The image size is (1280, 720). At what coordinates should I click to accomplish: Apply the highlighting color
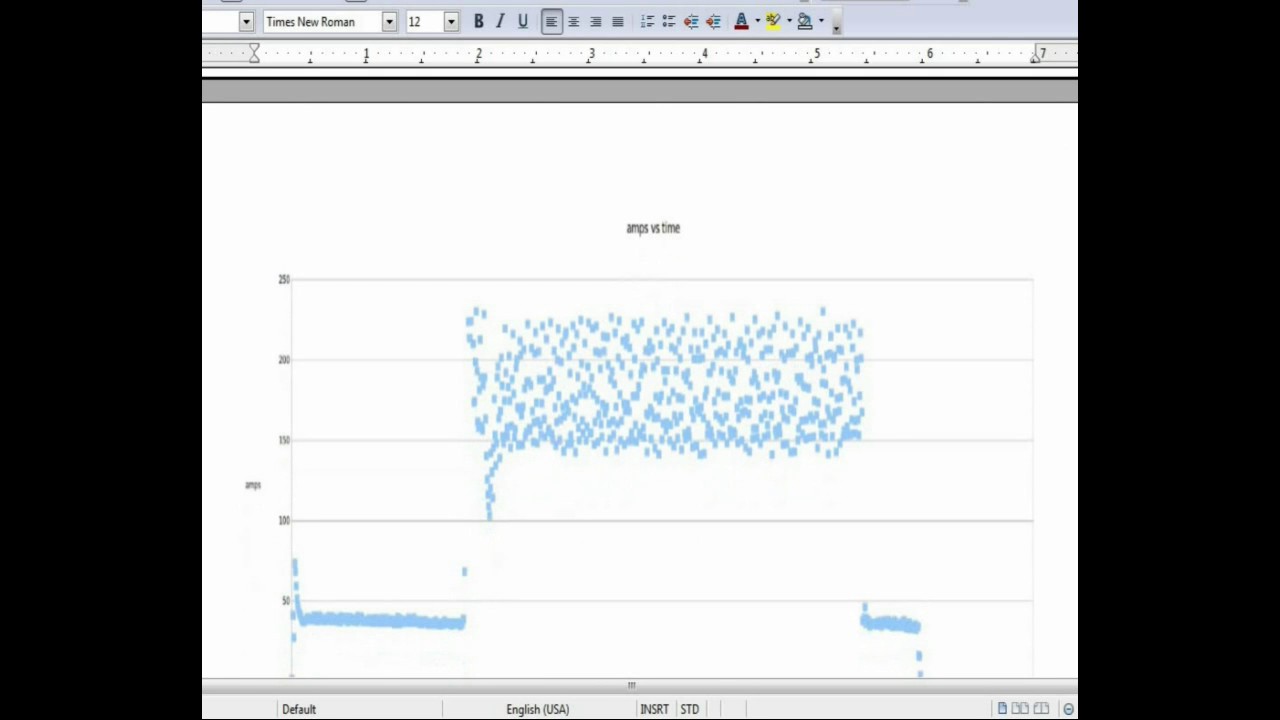coord(773,21)
